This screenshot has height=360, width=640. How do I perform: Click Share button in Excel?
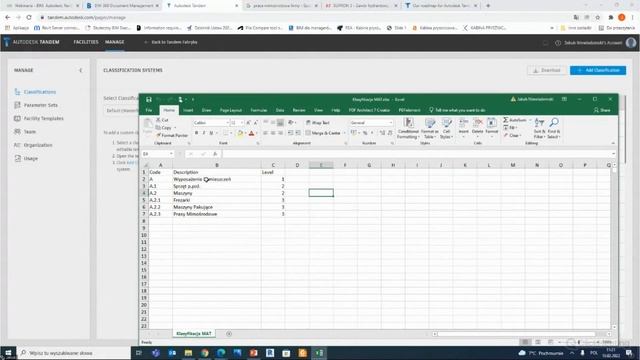click(x=602, y=110)
